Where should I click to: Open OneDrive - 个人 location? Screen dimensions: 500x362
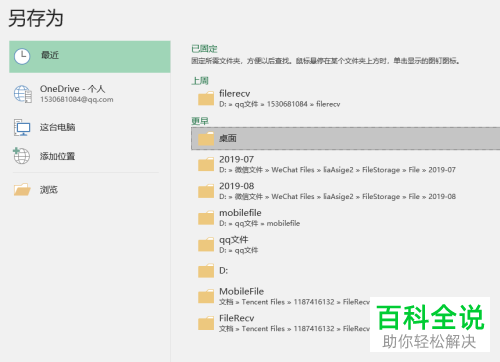click(x=90, y=94)
